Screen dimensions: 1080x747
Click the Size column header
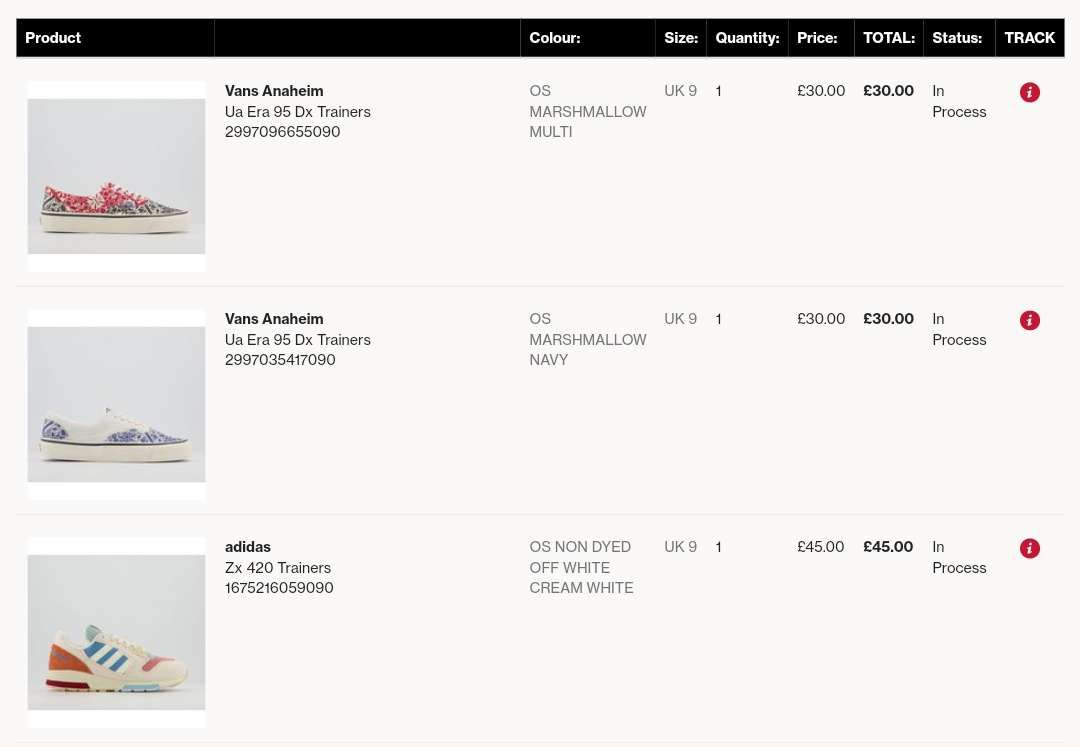click(x=681, y=38)
